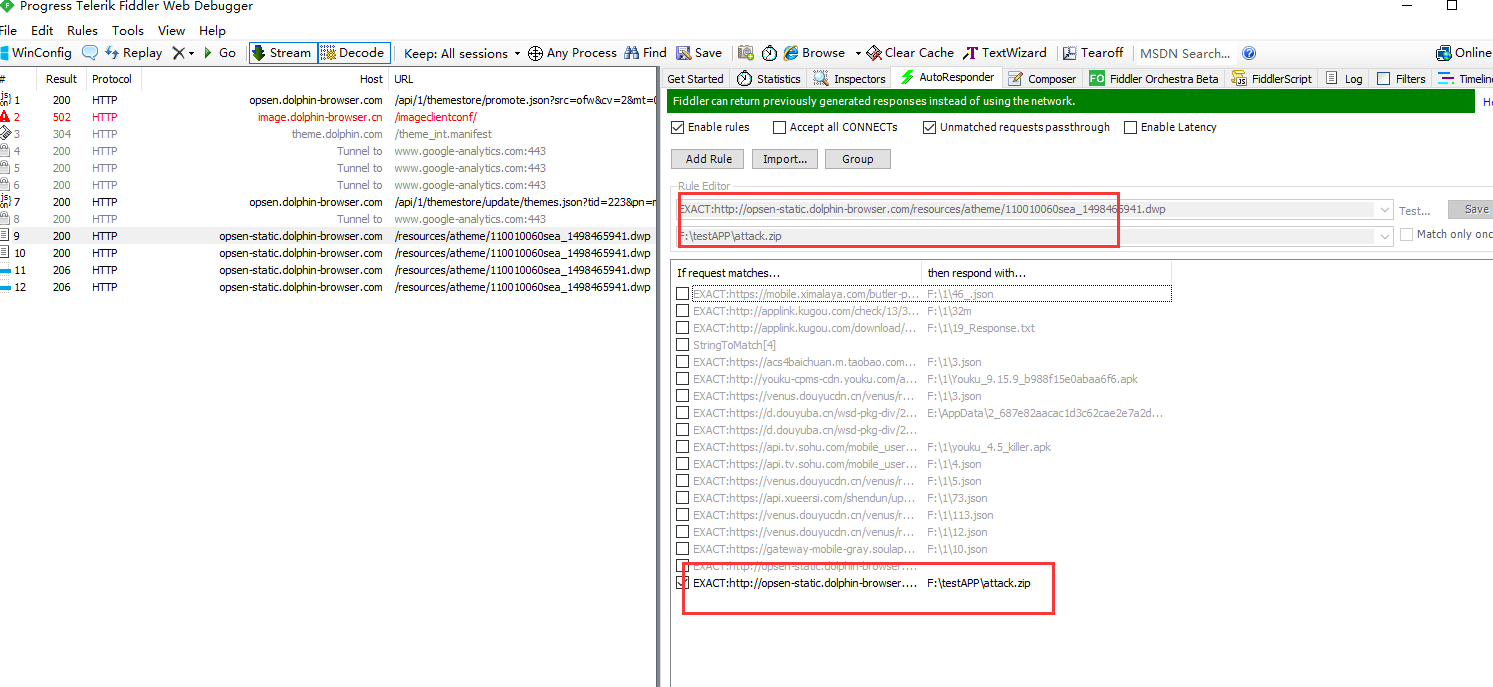This screenshot has height=687, width=1493.
Task: Open the Tools menu
Action: point(128,31)
